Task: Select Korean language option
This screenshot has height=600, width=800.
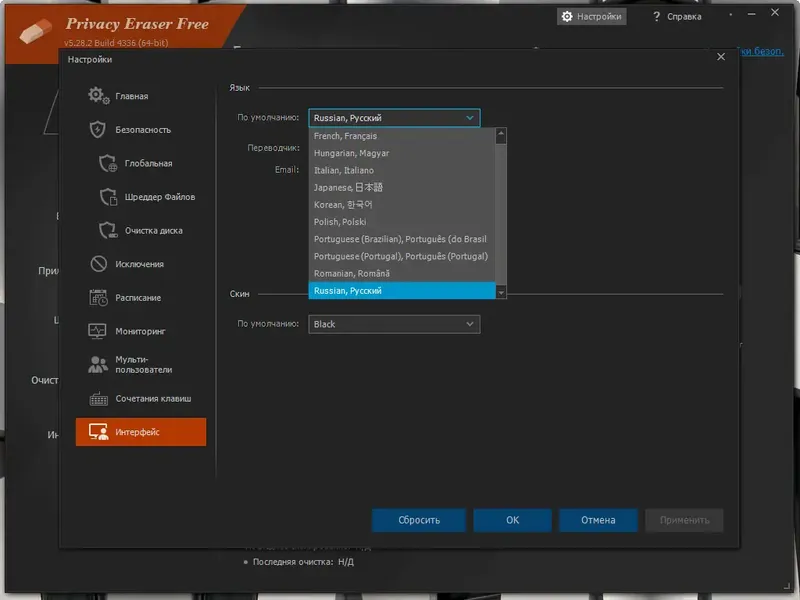Action: coord(402,205)
